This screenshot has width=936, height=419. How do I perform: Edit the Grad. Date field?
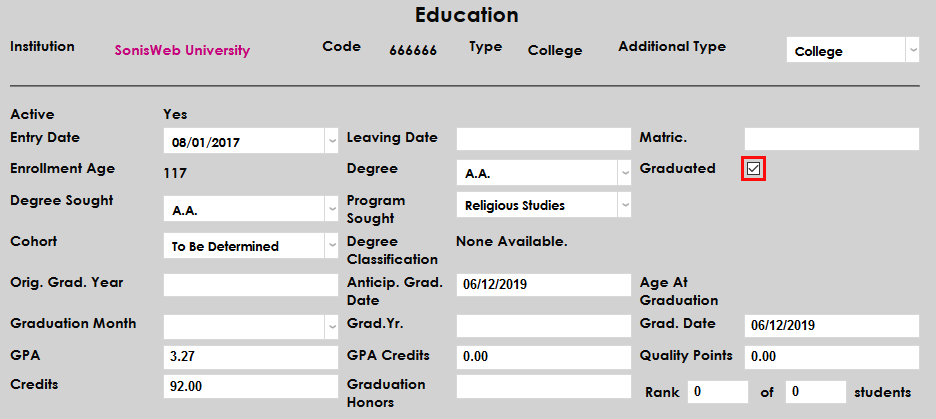pos(830,326)
